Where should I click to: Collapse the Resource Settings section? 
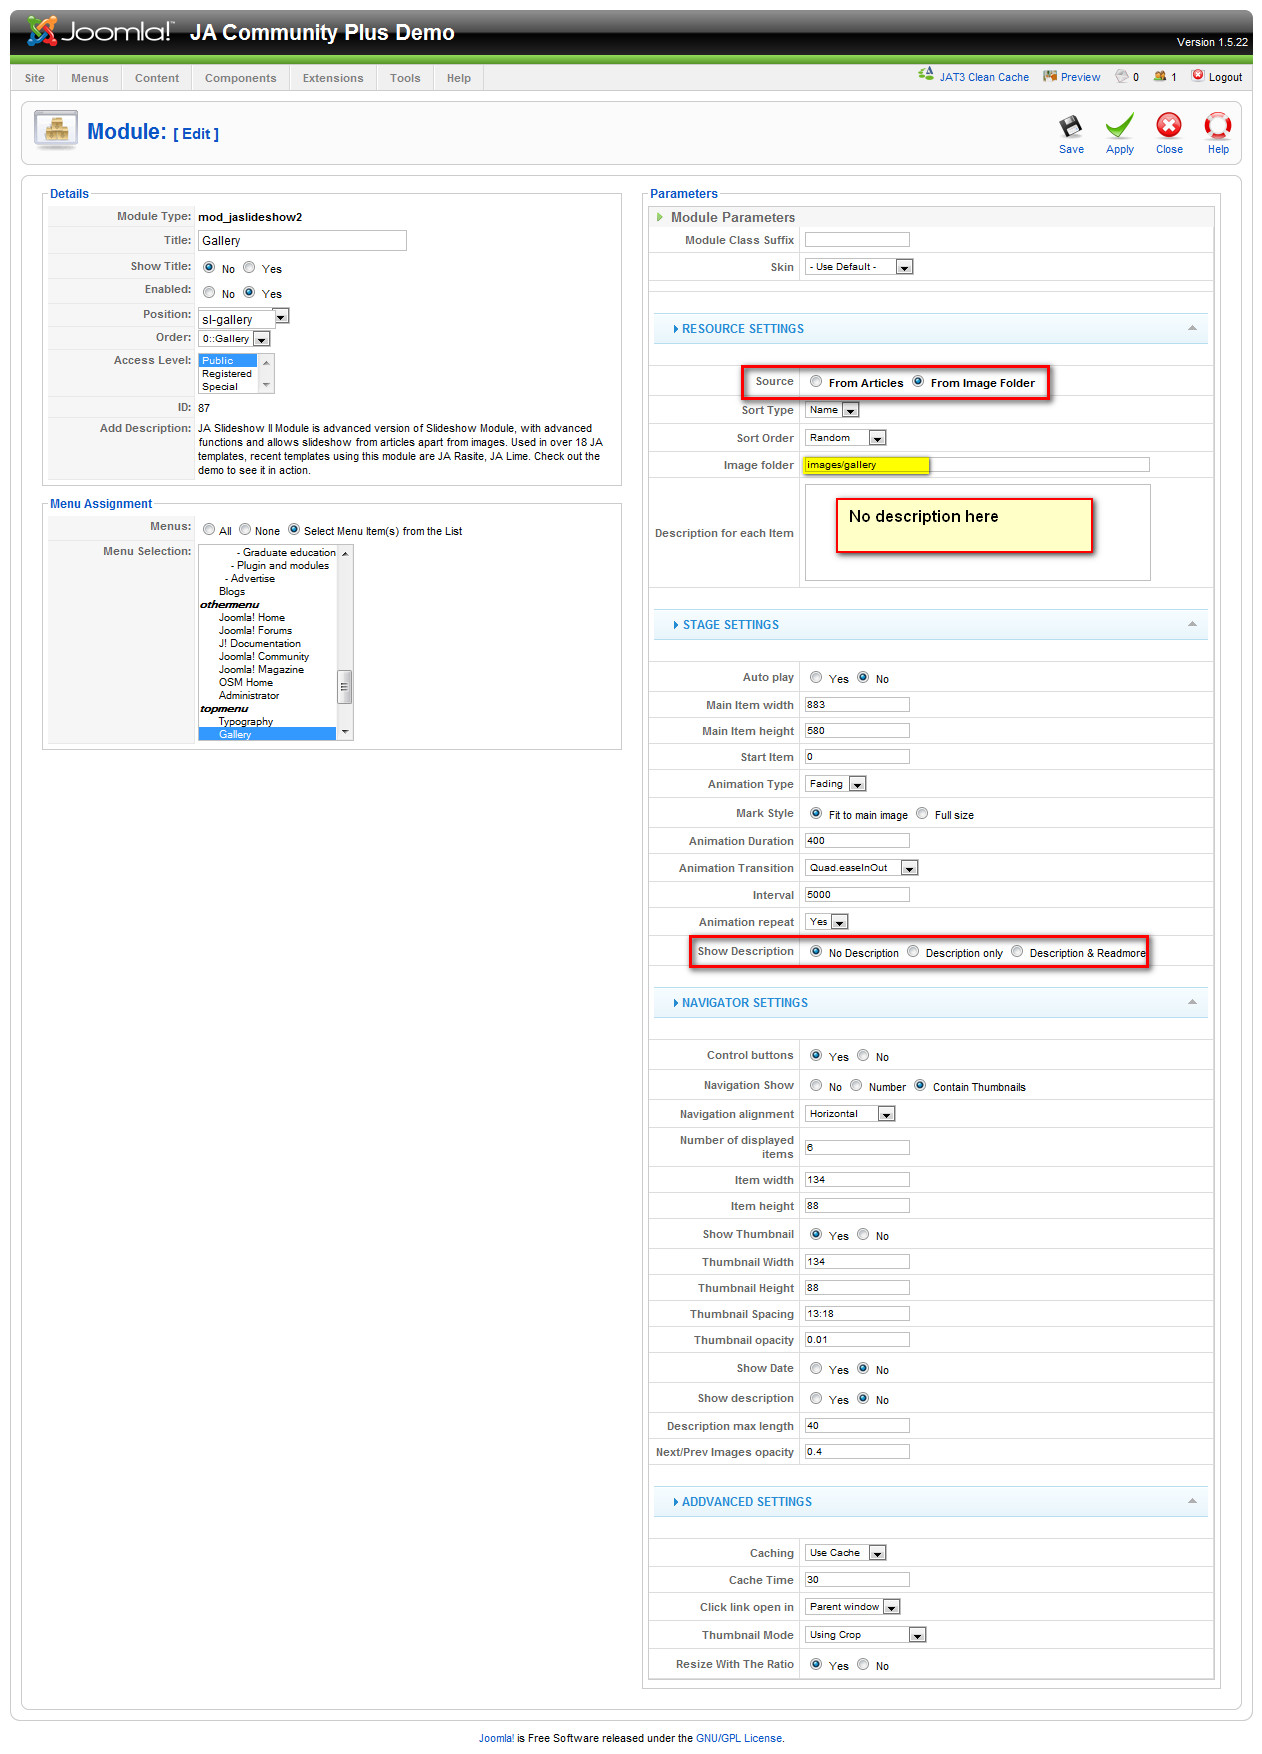1191,329
